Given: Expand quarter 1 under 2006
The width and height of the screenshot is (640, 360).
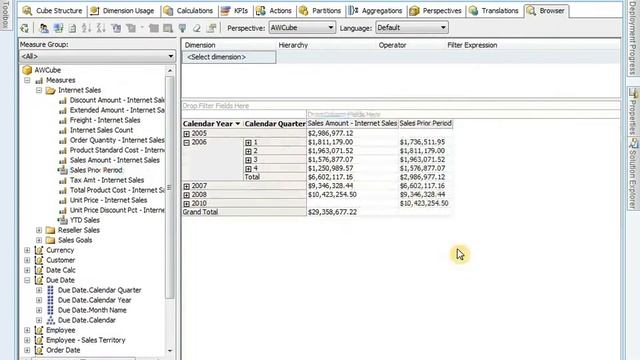Looking at the screenshot, I should 248,143.
